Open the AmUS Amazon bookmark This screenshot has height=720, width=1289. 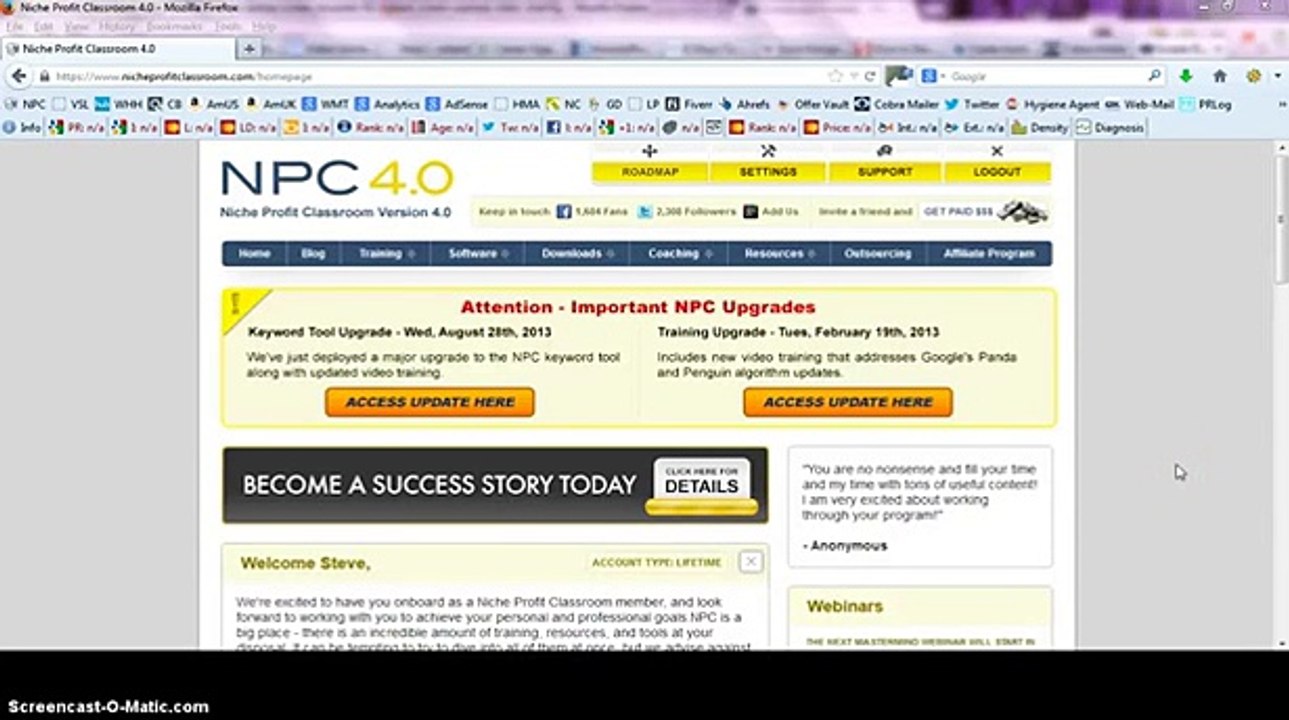point(213,104)
